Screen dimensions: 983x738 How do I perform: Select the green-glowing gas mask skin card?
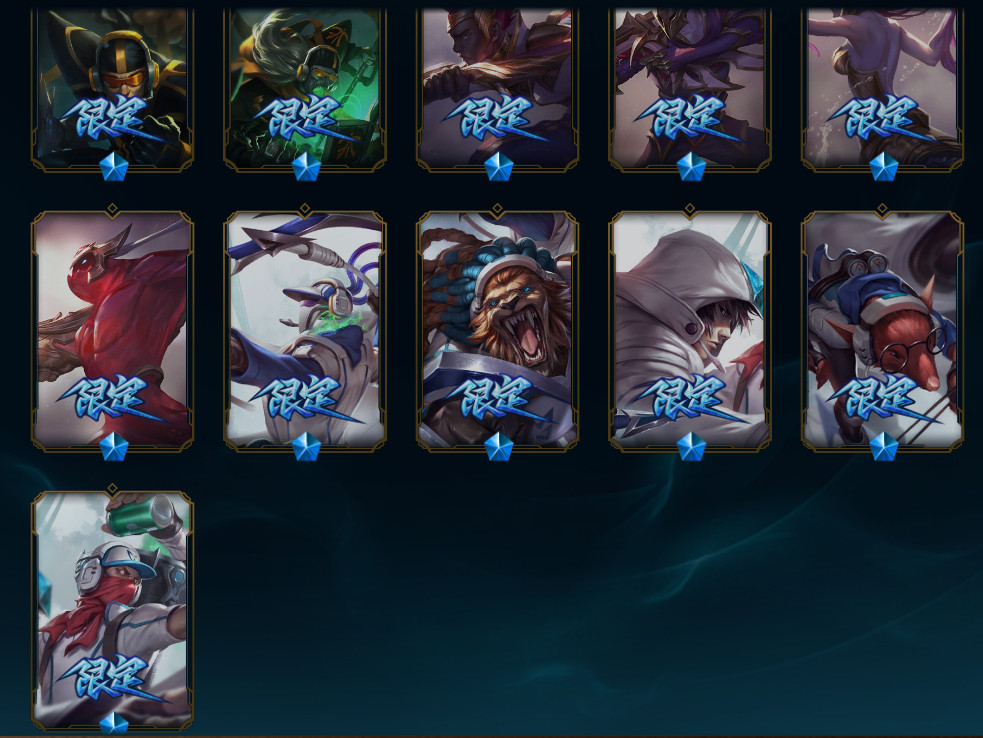(305, 89)
